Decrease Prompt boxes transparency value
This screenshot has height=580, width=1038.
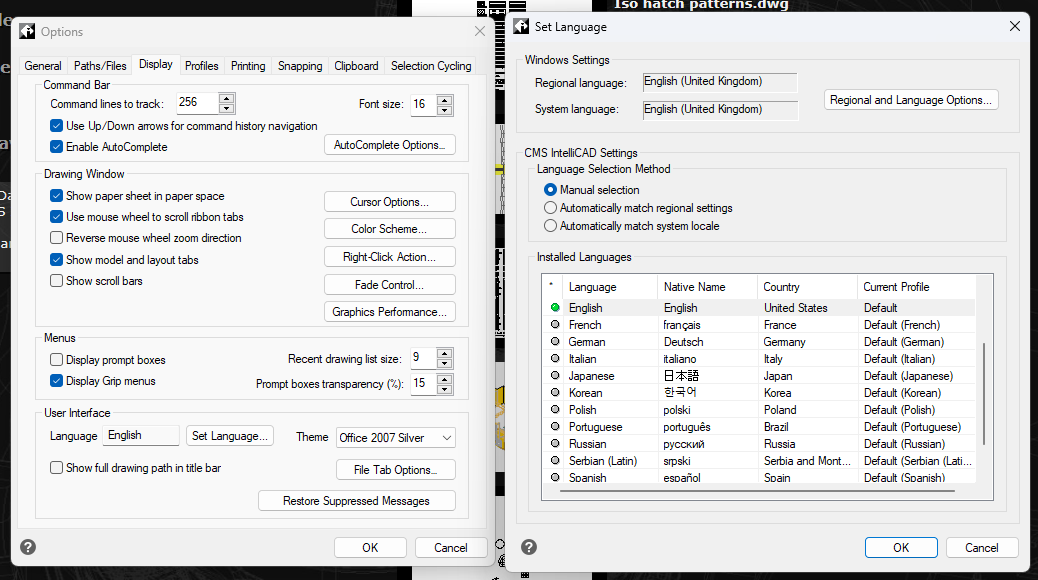pos(445,389)
